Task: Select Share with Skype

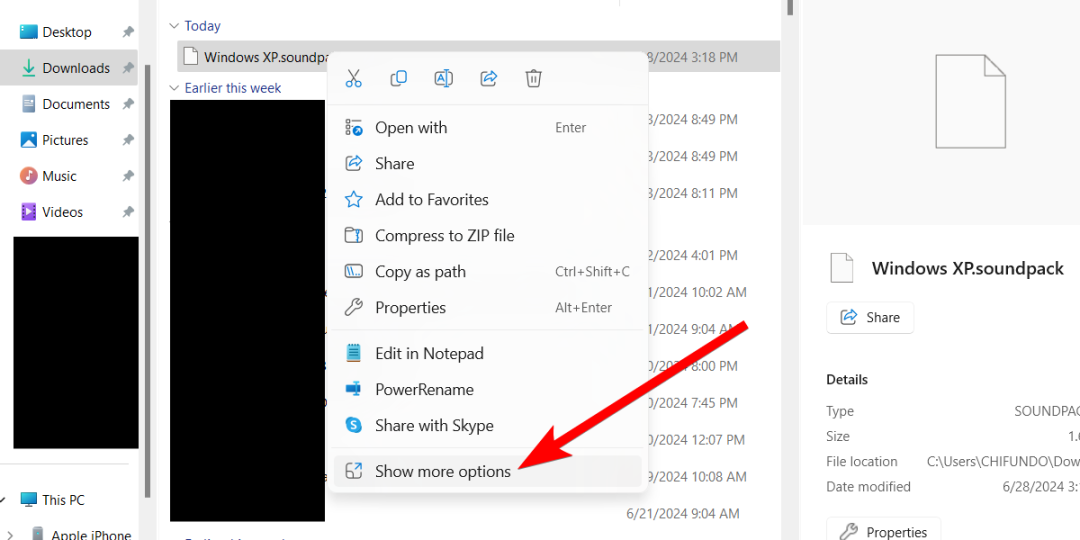Action: 487,425
